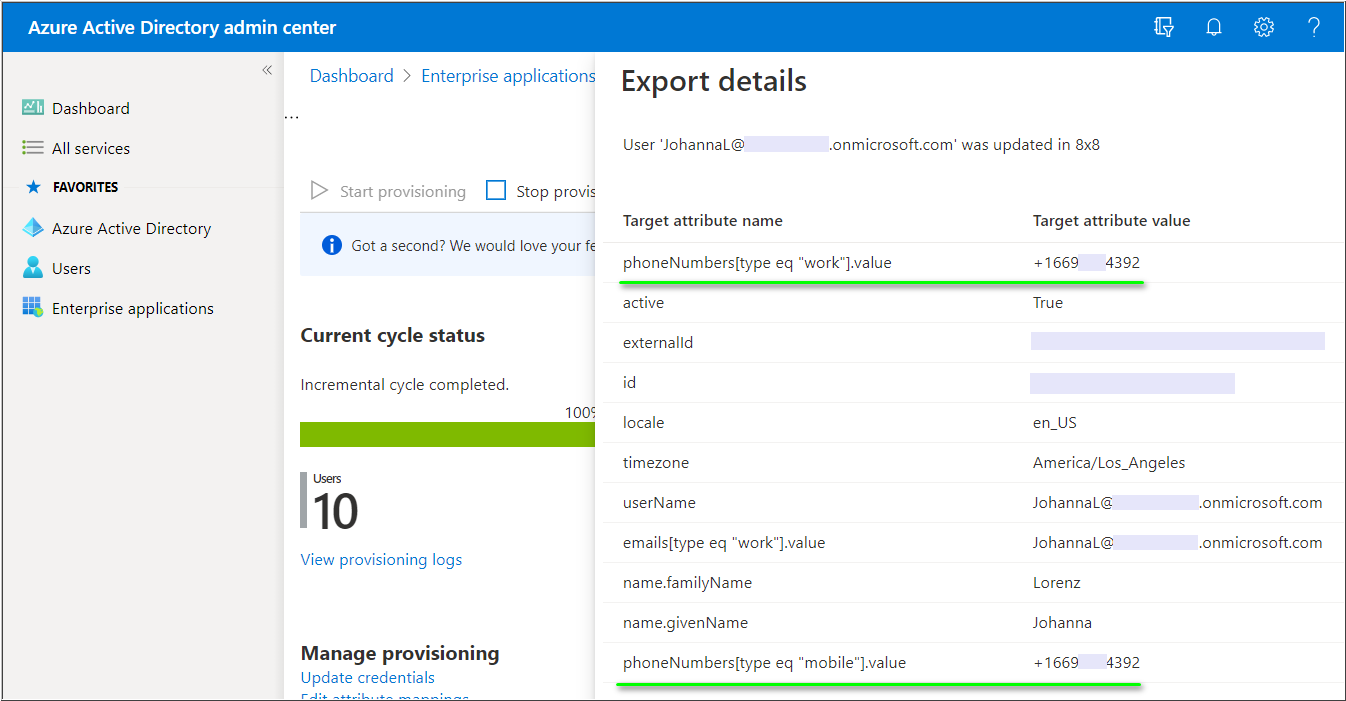This screenshot has height=701, width=1346.
Task: Click the All services list icon
Action: point(33,148)
